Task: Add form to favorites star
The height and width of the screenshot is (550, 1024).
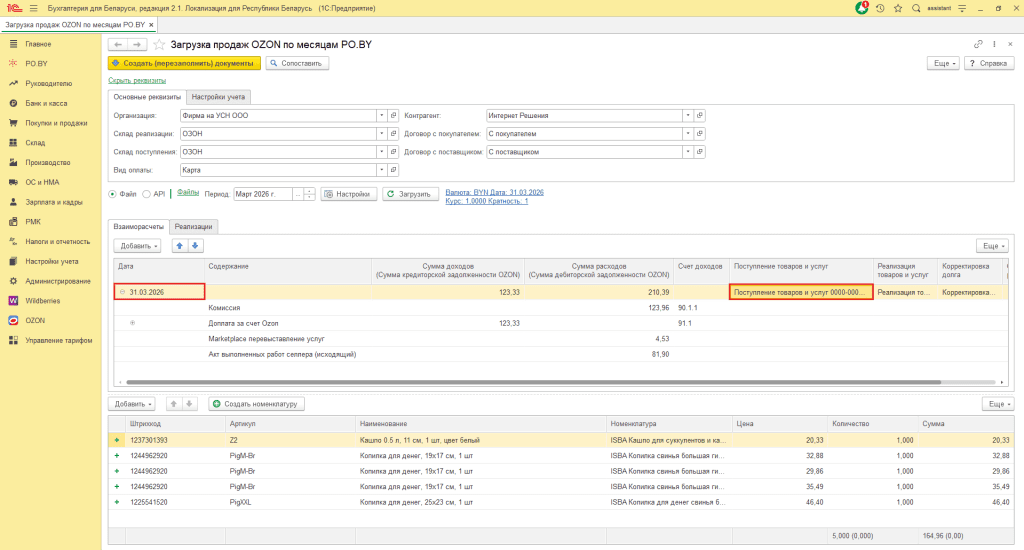Action: 159,44
